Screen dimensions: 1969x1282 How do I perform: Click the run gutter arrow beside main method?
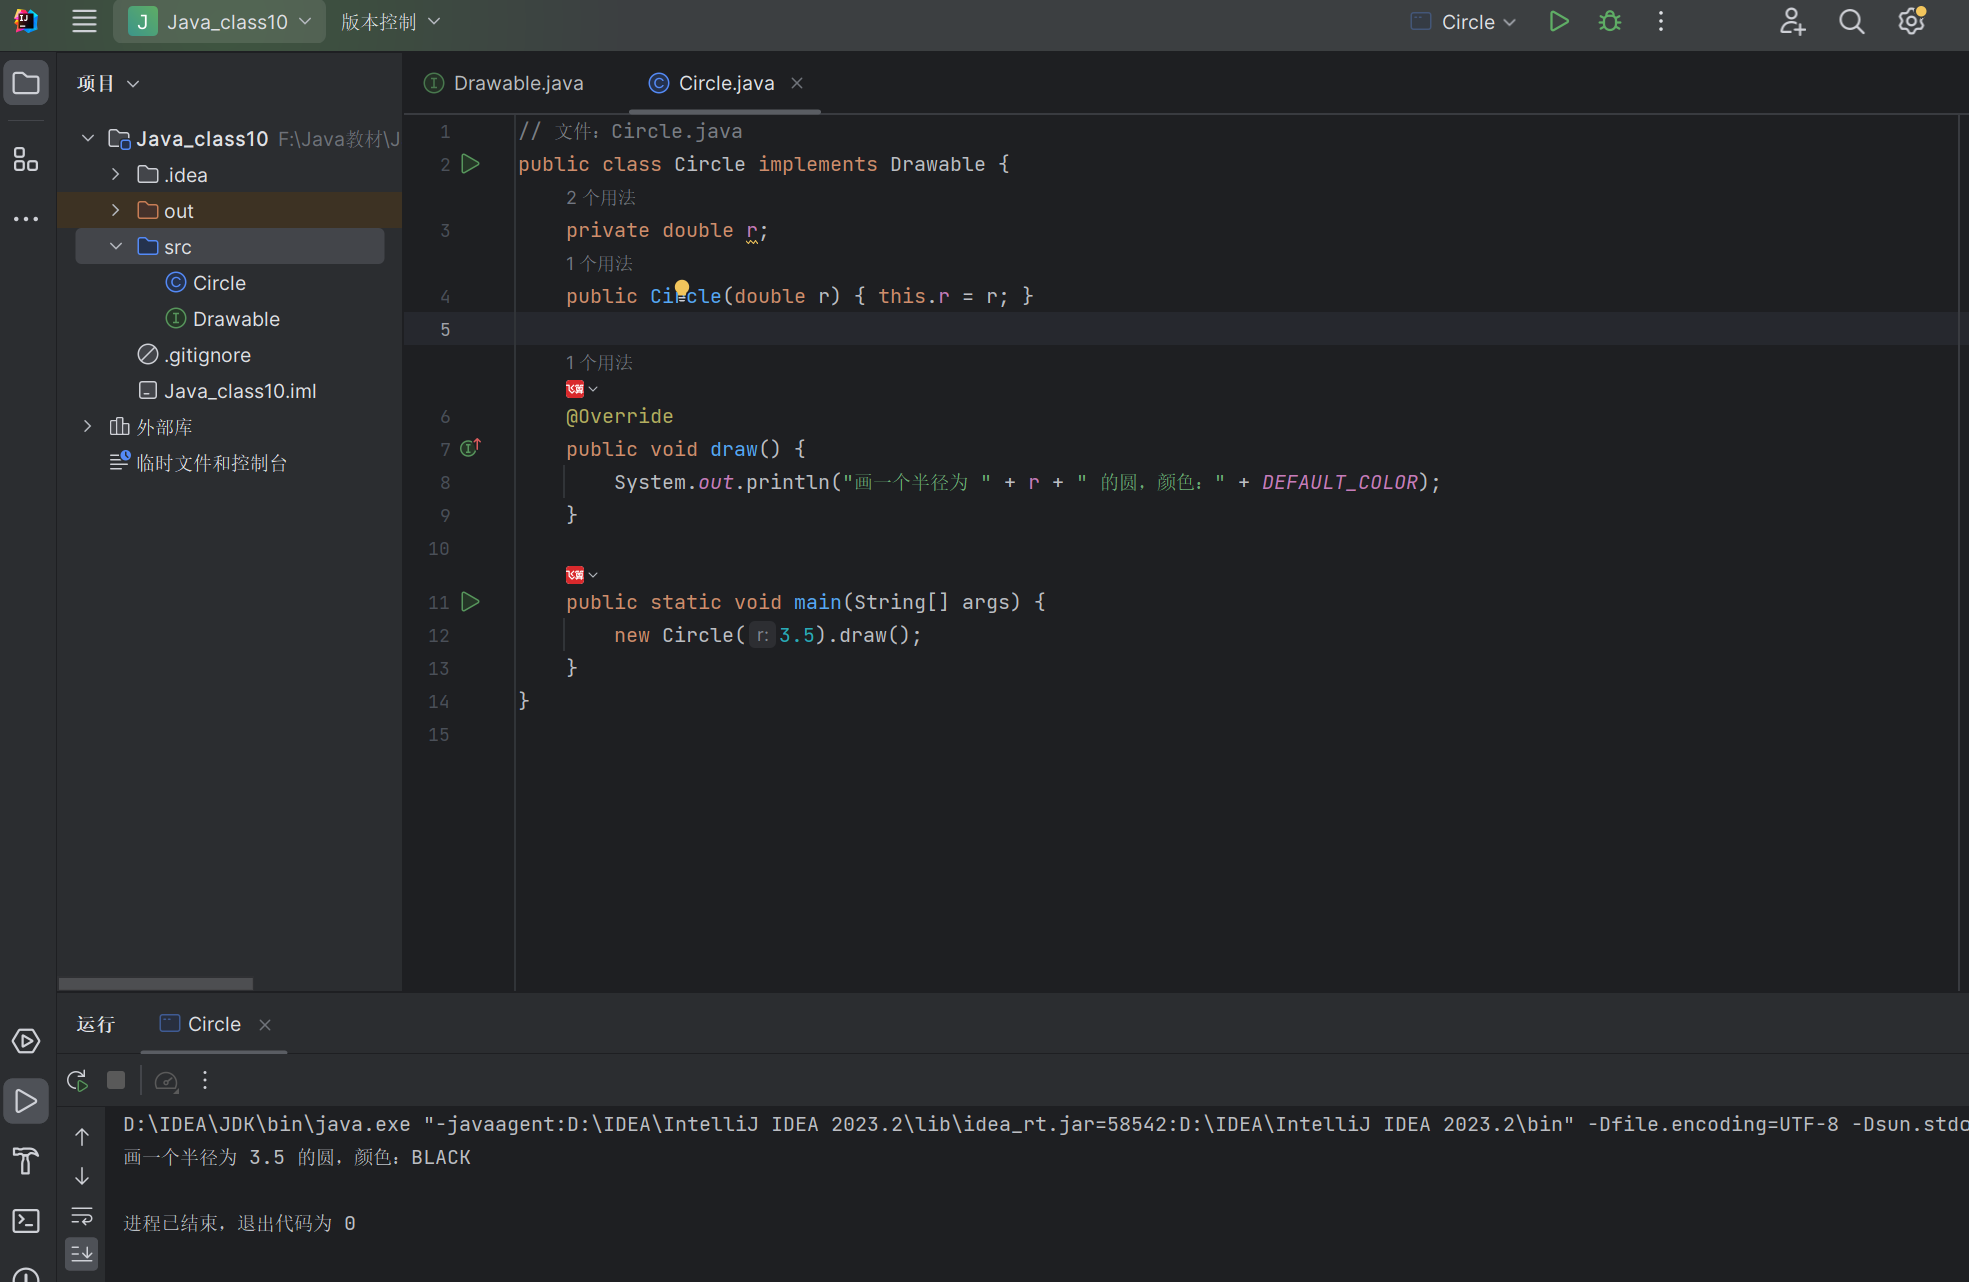pyautogui.click(x=470, y=601)
